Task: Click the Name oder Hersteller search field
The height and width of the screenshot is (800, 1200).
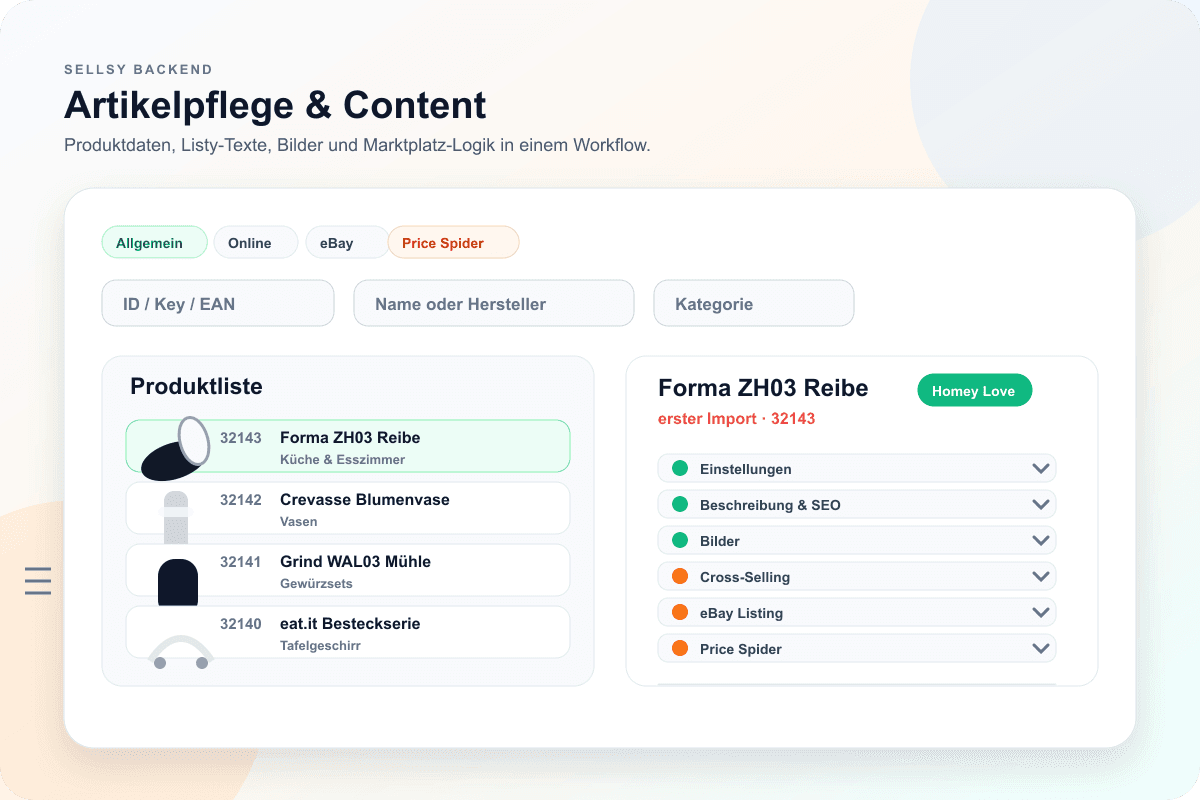Action: click(494, 303)
